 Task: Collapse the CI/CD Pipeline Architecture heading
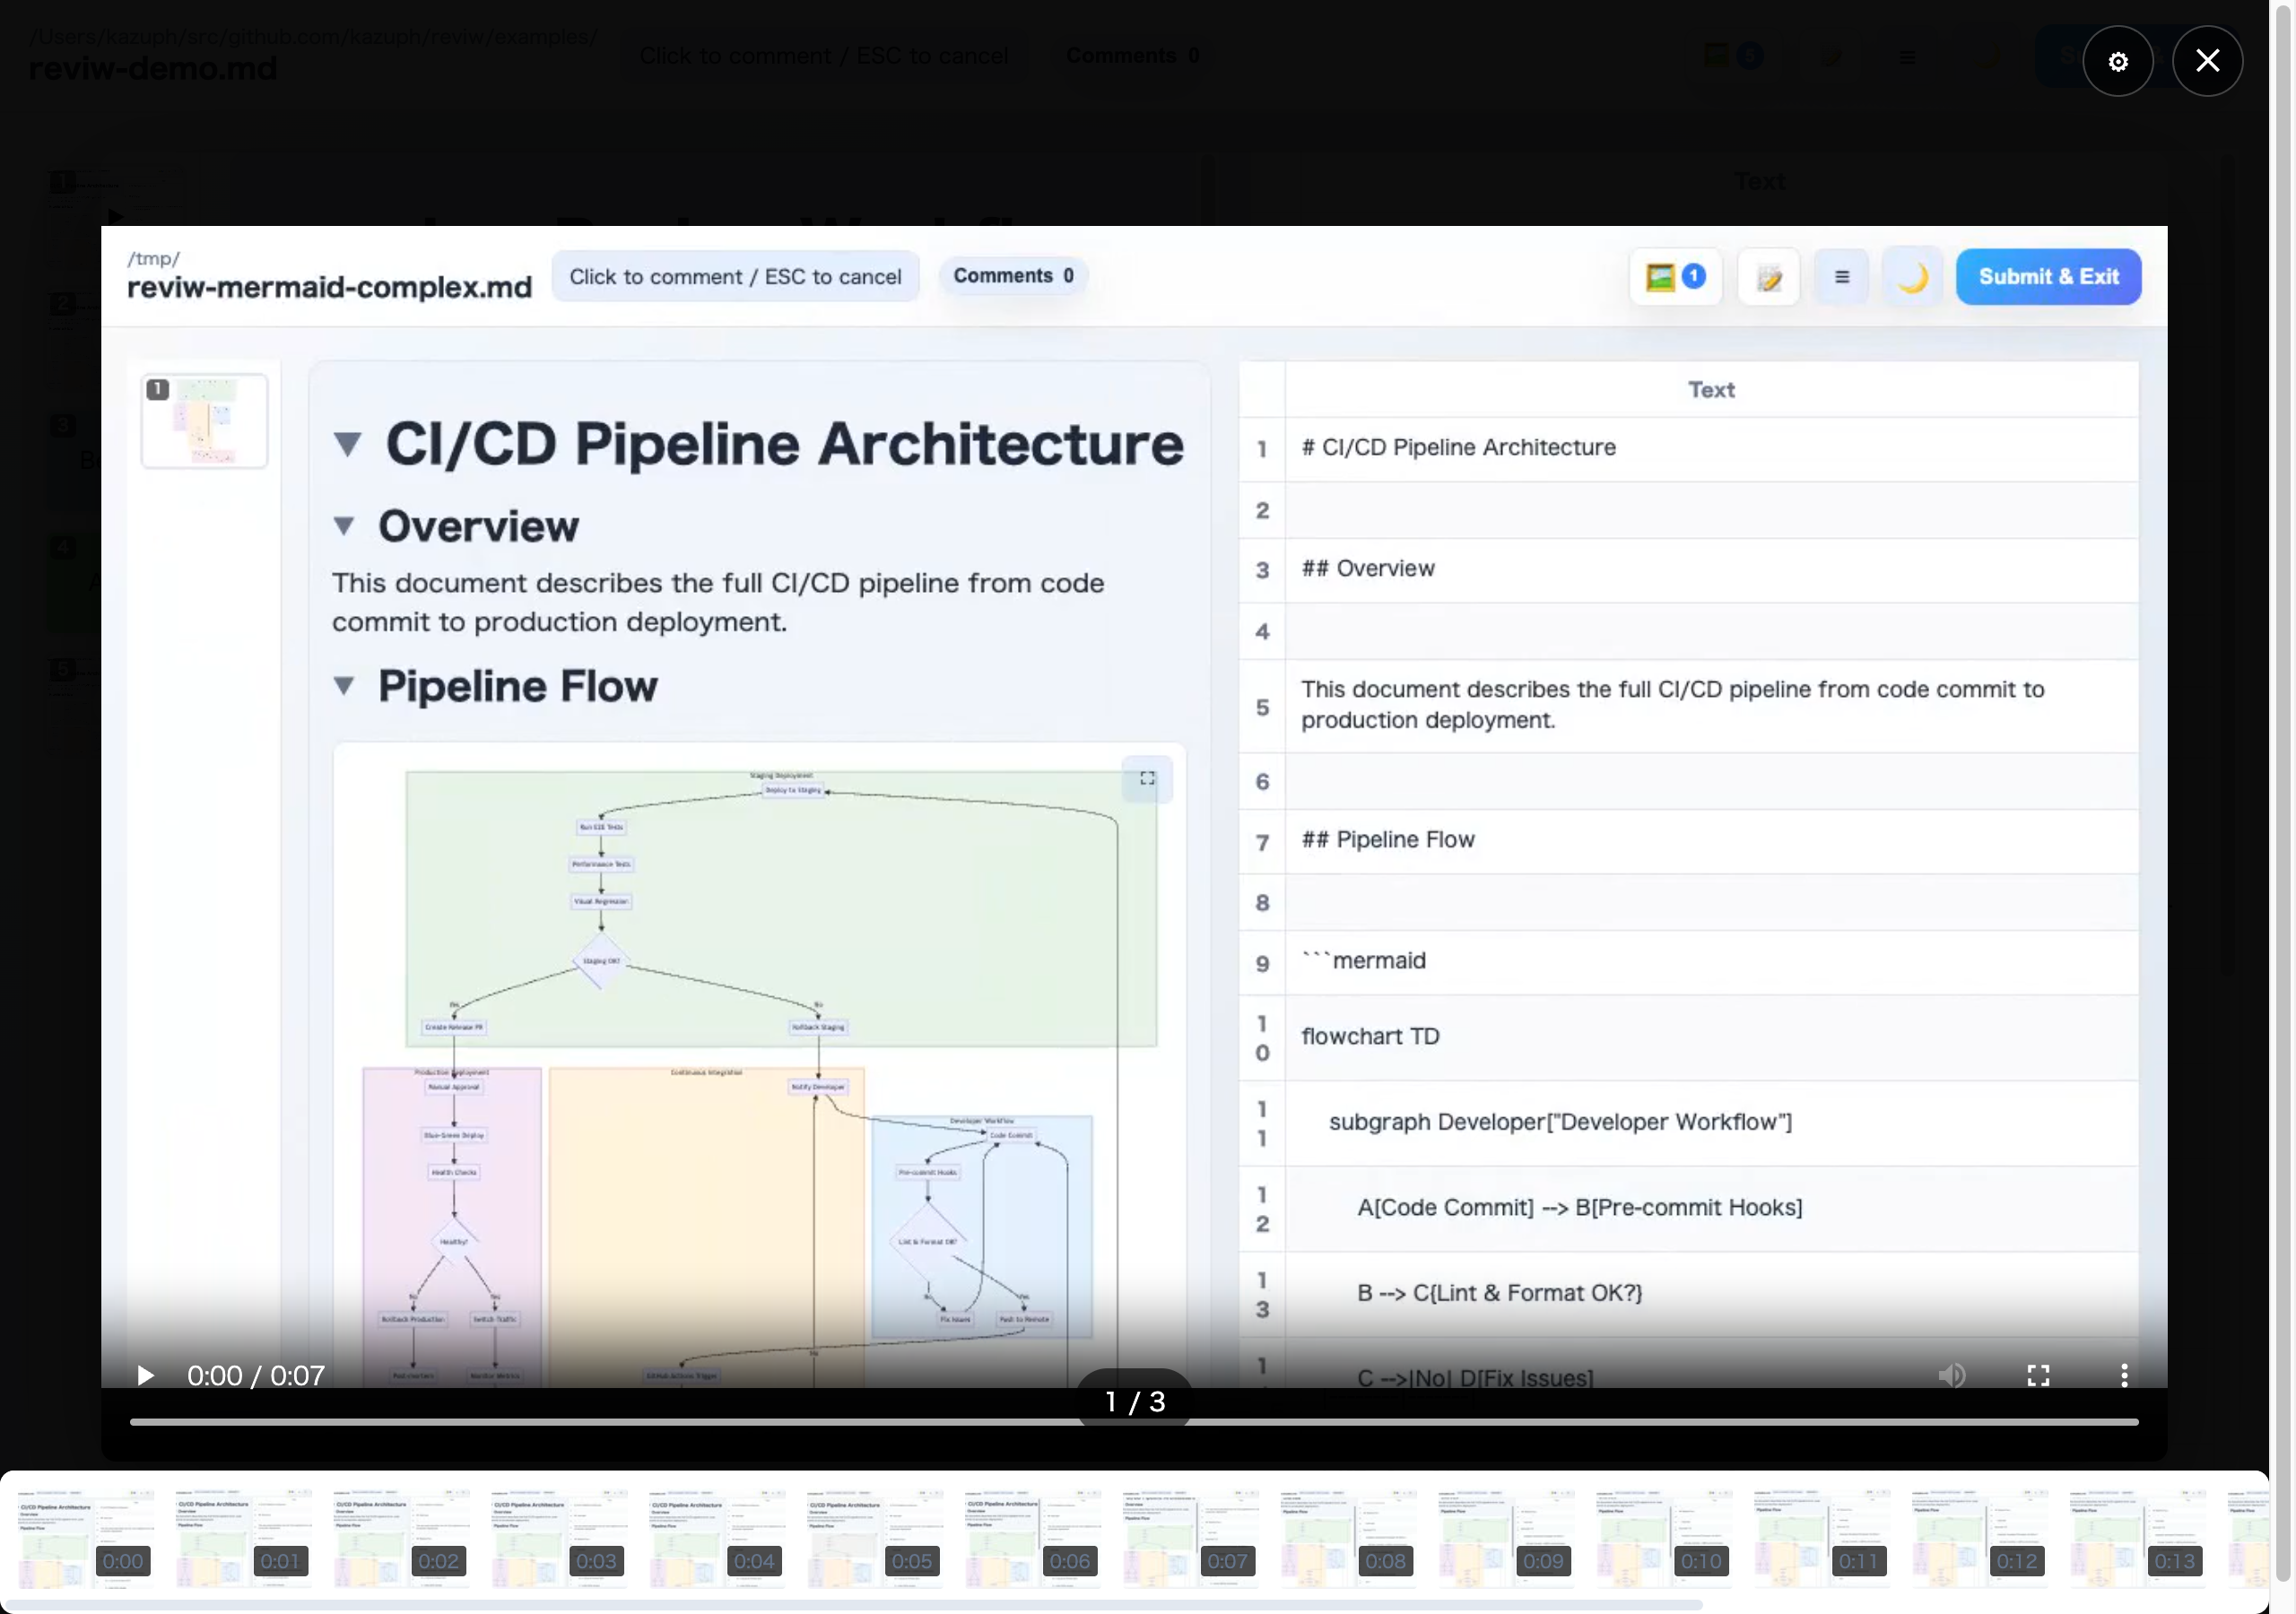(347, 444)
